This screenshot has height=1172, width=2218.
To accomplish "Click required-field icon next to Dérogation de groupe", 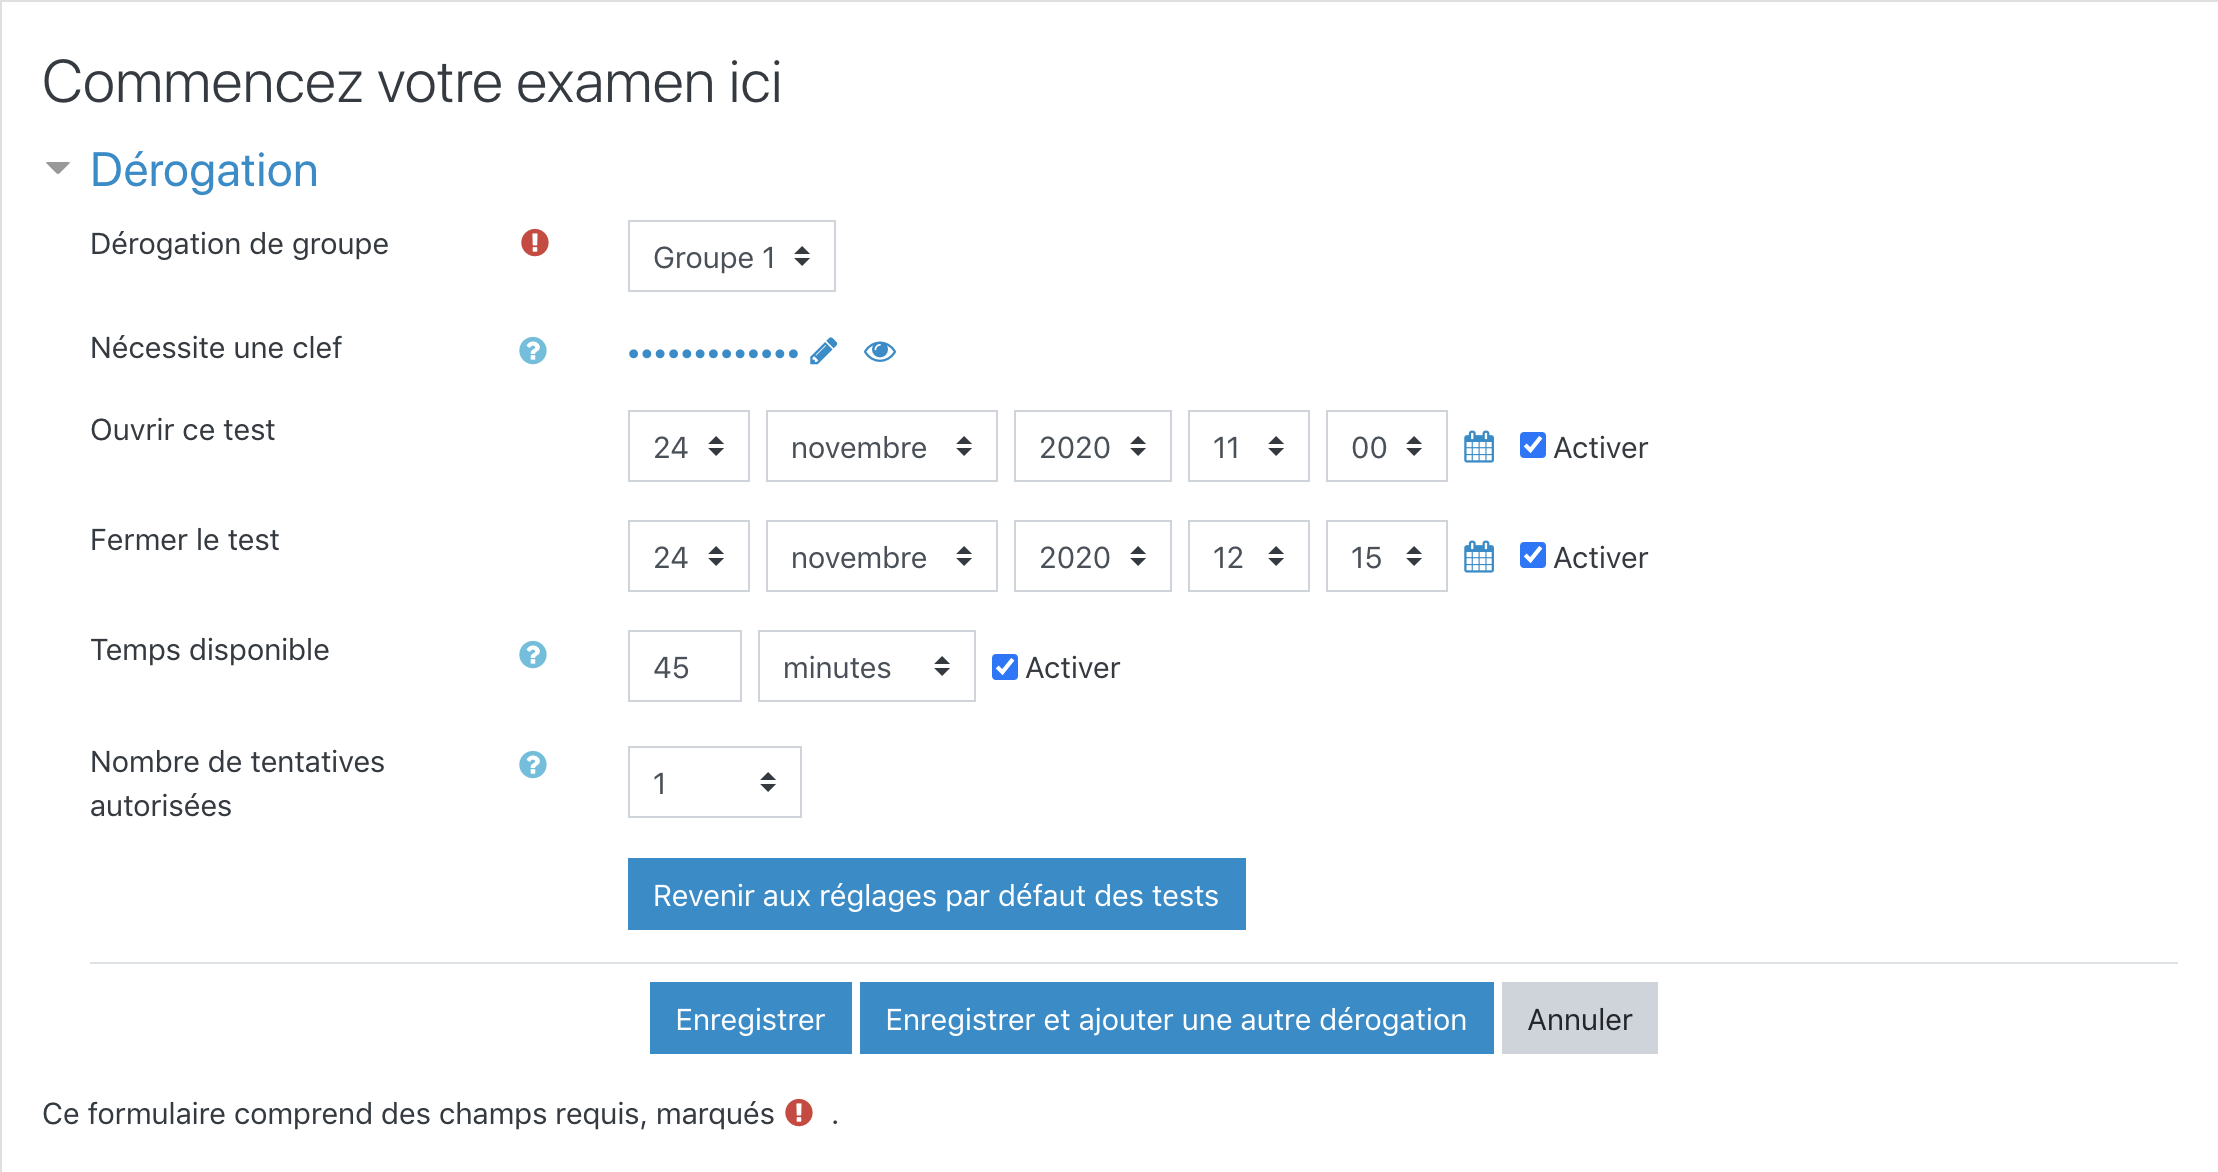I will [x=535, y=243].
